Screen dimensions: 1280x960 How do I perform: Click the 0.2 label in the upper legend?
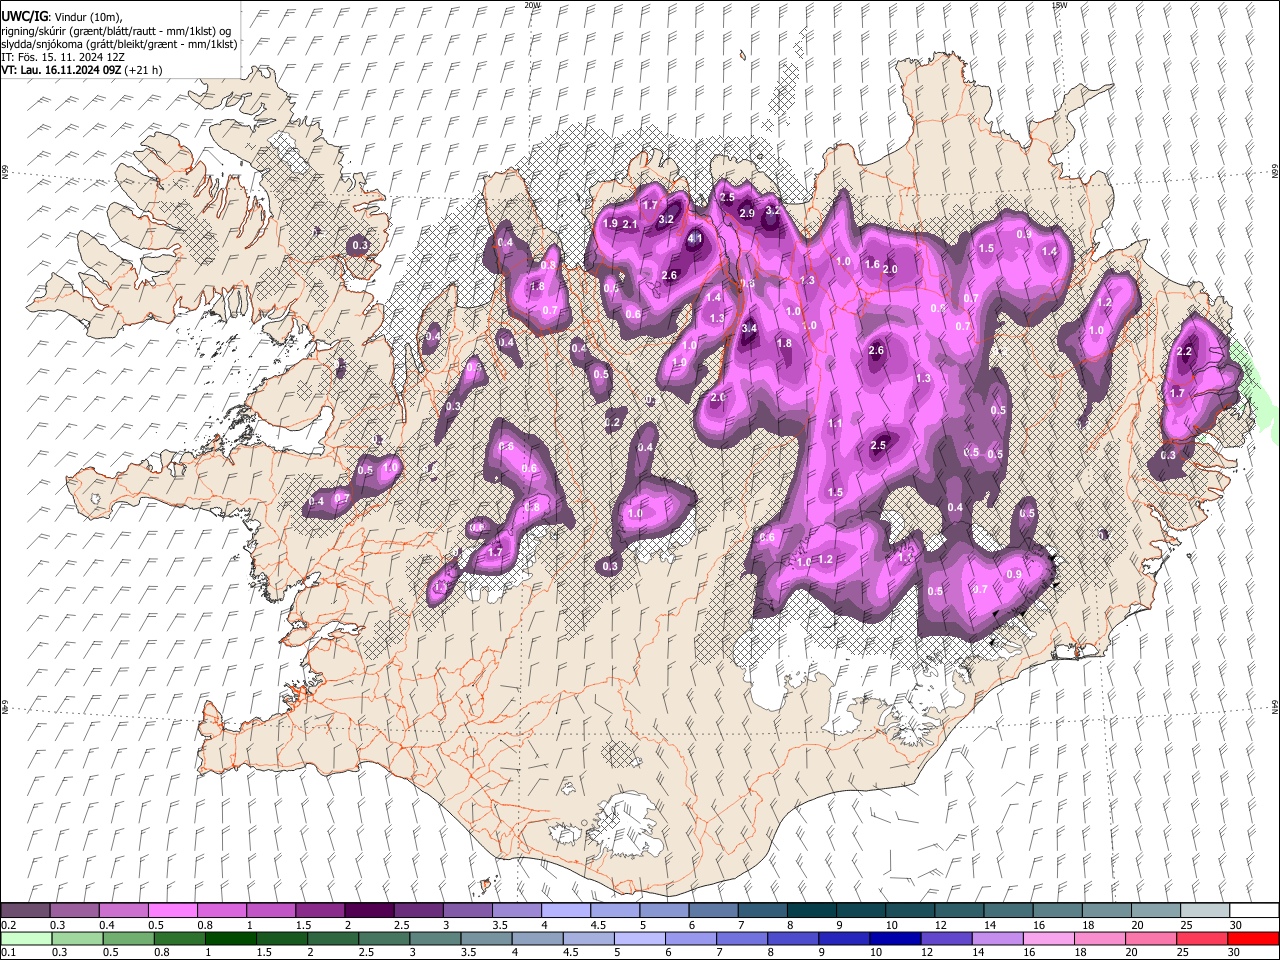[9, 925]
